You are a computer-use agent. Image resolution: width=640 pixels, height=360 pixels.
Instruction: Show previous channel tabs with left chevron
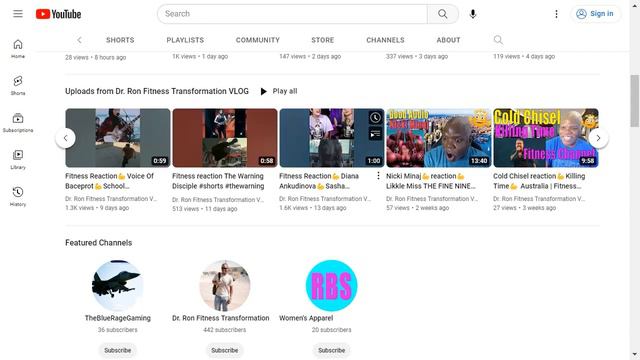[80, 40]
